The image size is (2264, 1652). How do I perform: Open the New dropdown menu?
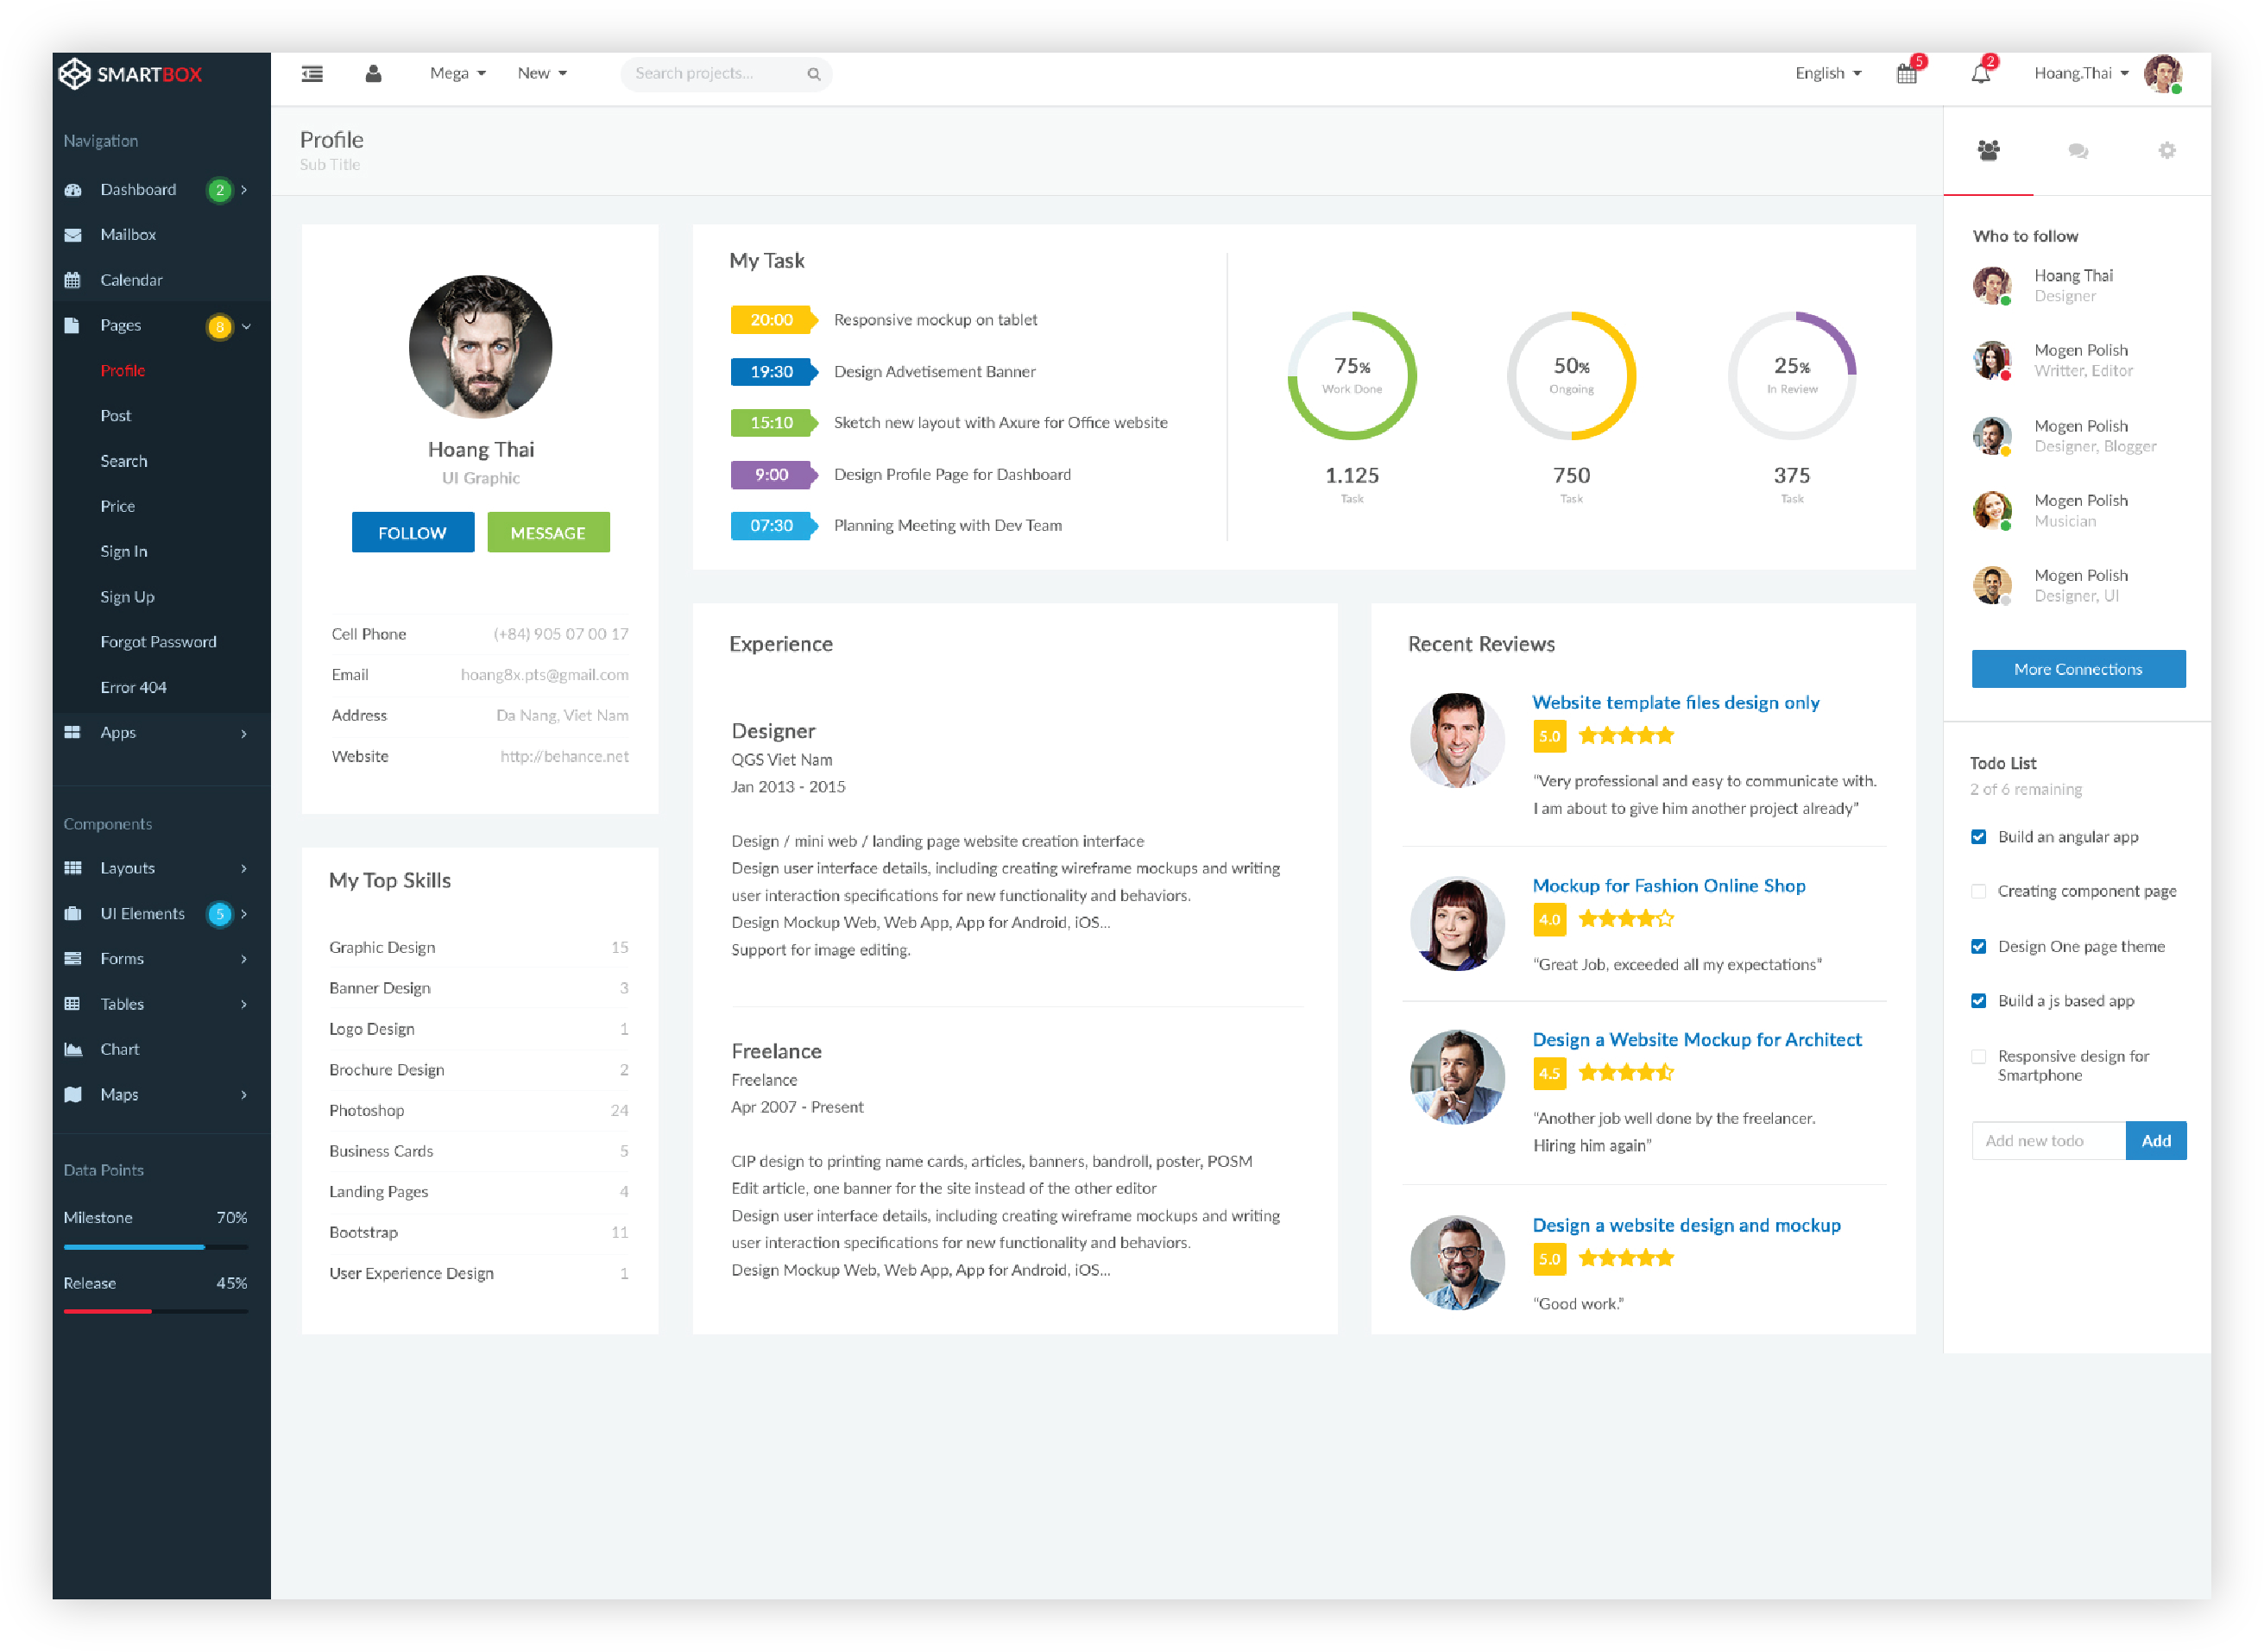[x=542, y=73]
